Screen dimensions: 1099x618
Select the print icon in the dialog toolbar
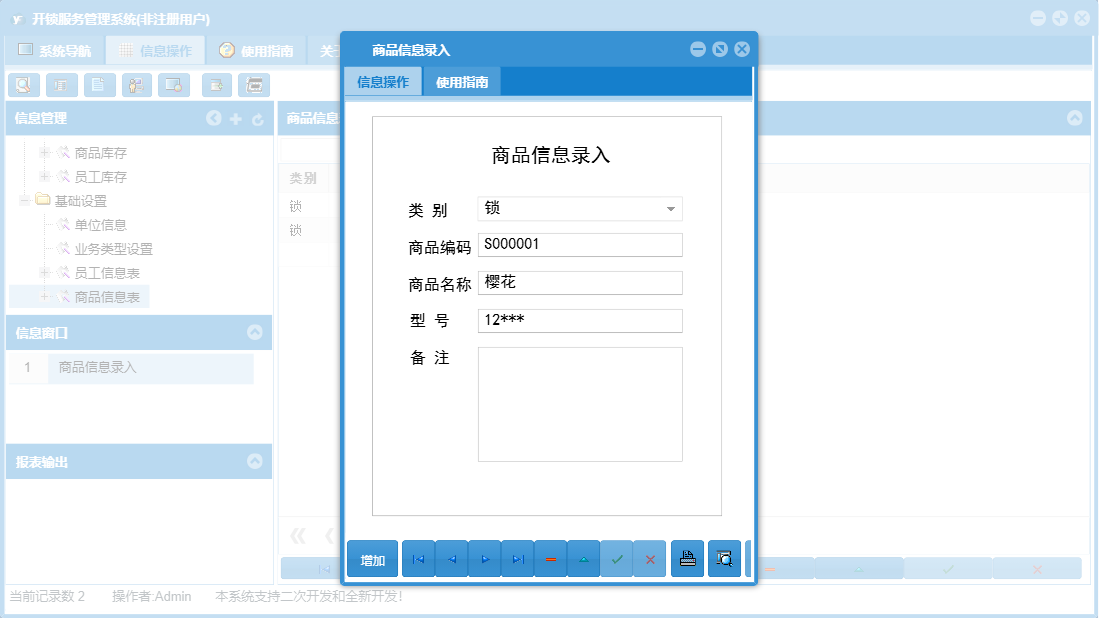[x=687, y=558]
